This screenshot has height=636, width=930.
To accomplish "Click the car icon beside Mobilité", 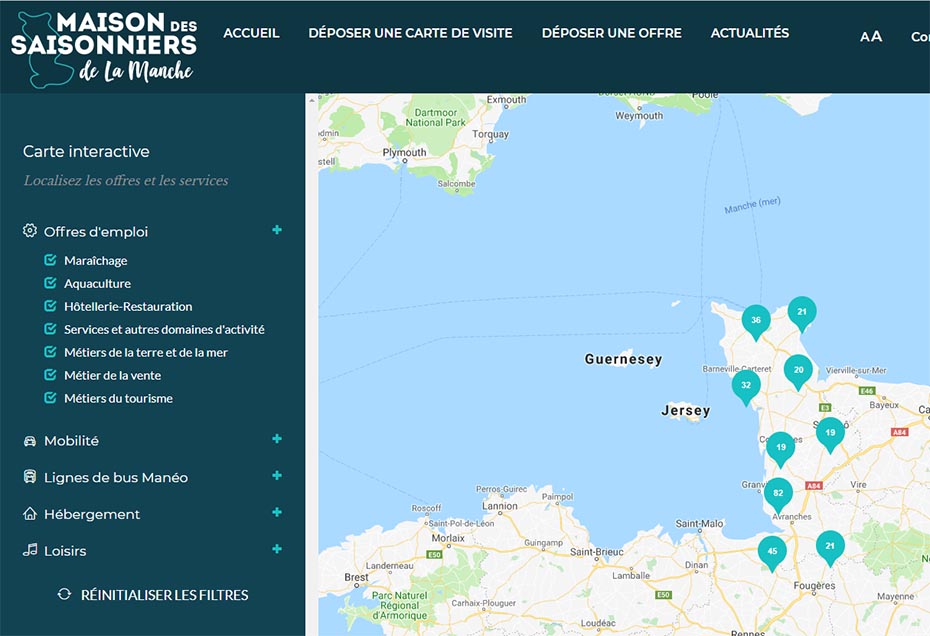I will [x=30, y=441].
